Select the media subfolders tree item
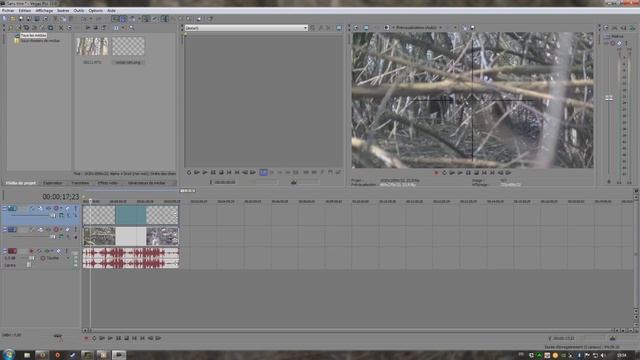The width and height of the screenshot is (640, 360). click(x=40, y=40)
